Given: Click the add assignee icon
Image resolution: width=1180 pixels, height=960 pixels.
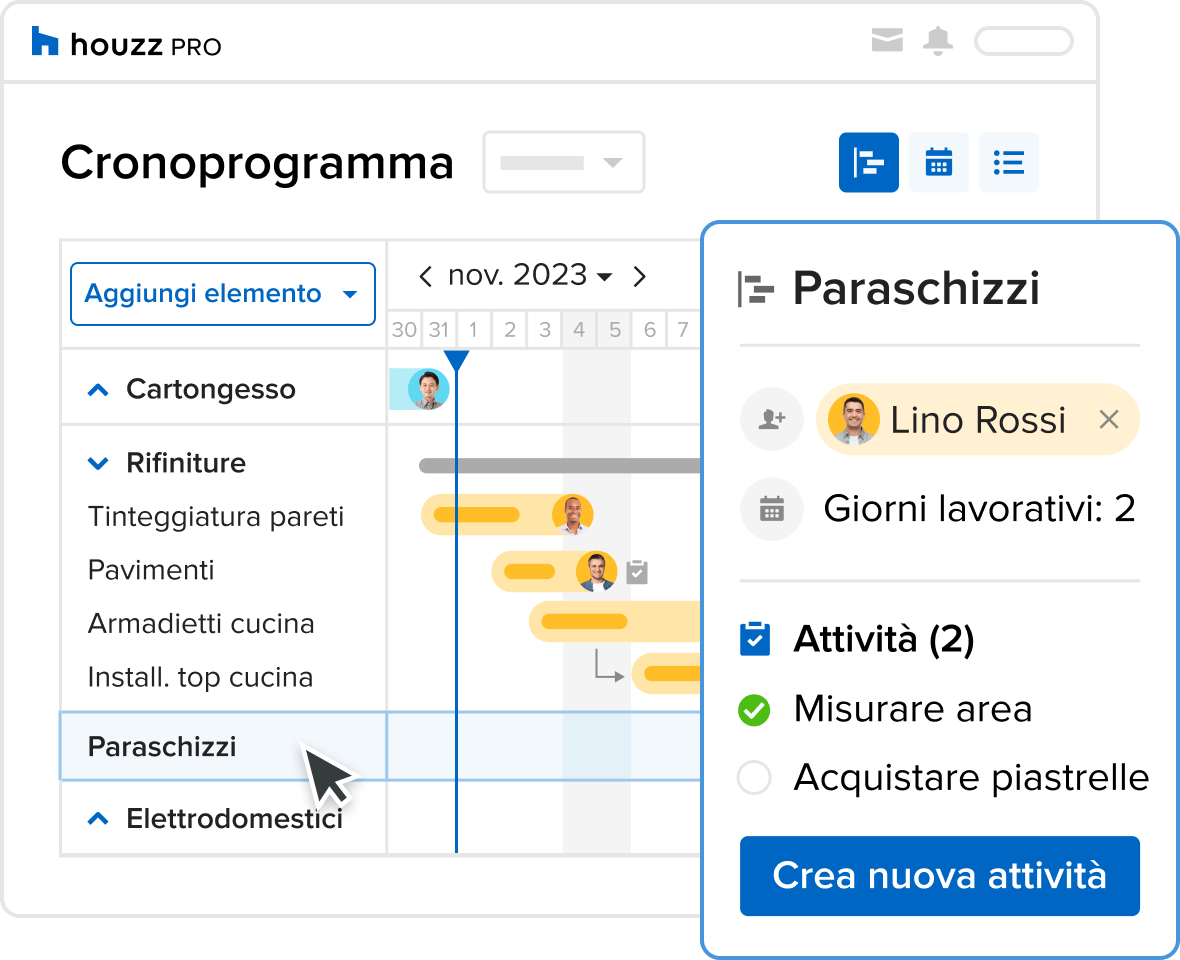Looking at the screenshot, I should (771, 420).
